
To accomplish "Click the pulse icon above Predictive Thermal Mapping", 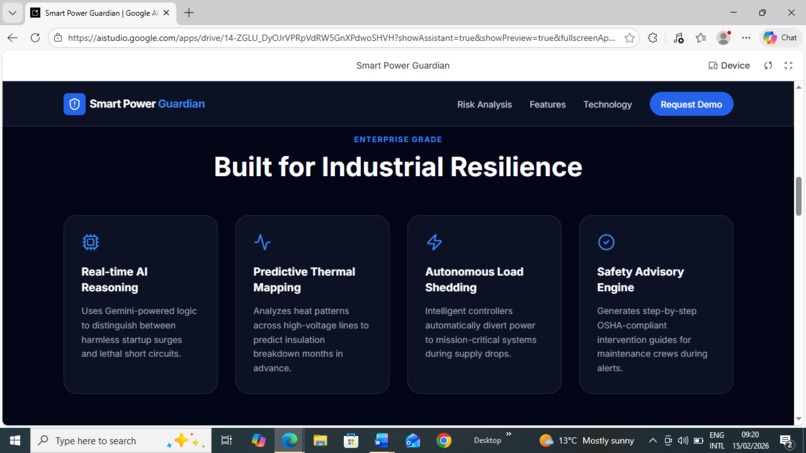I will 262,242.
